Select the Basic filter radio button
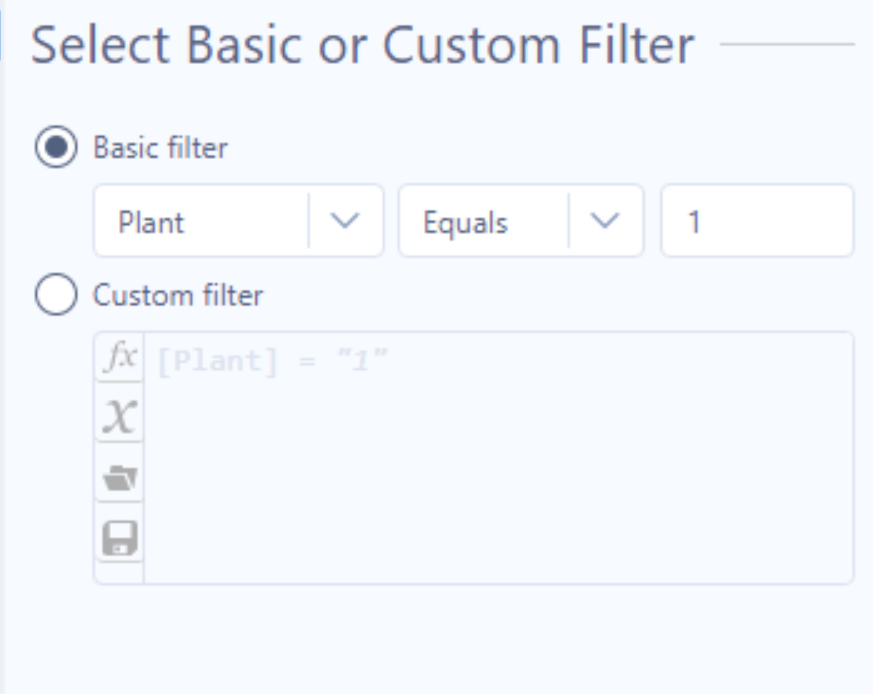Image resolution: width=873 pixels, height=694 pixels. click(x=56, y=147)
